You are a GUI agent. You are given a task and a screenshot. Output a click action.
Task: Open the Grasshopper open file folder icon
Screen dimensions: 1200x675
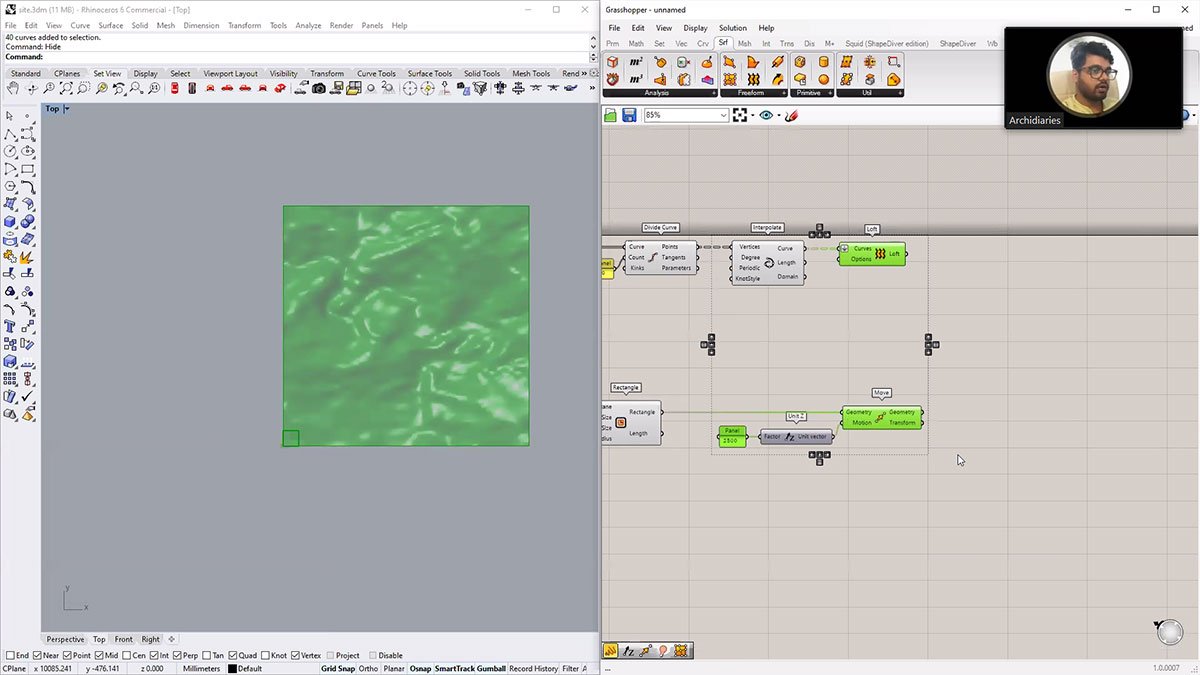[x=611, y=116]
